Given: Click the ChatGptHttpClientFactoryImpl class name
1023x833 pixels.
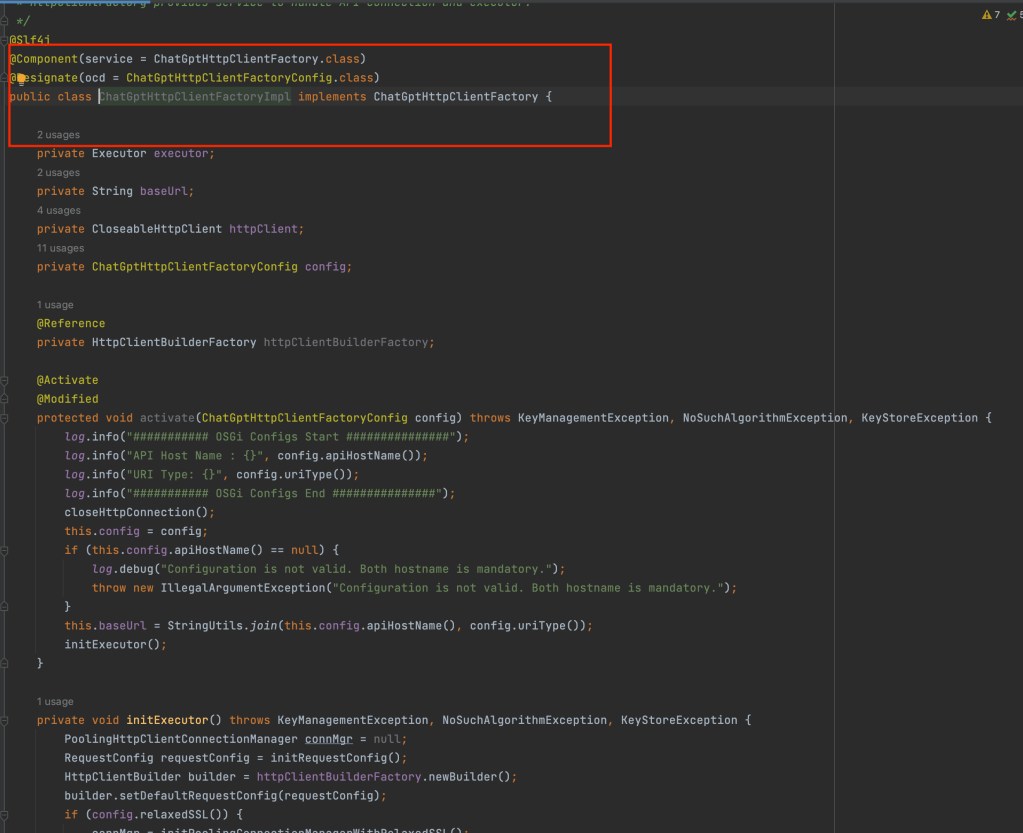Looking at the screenshot, I should coord(195,97).
